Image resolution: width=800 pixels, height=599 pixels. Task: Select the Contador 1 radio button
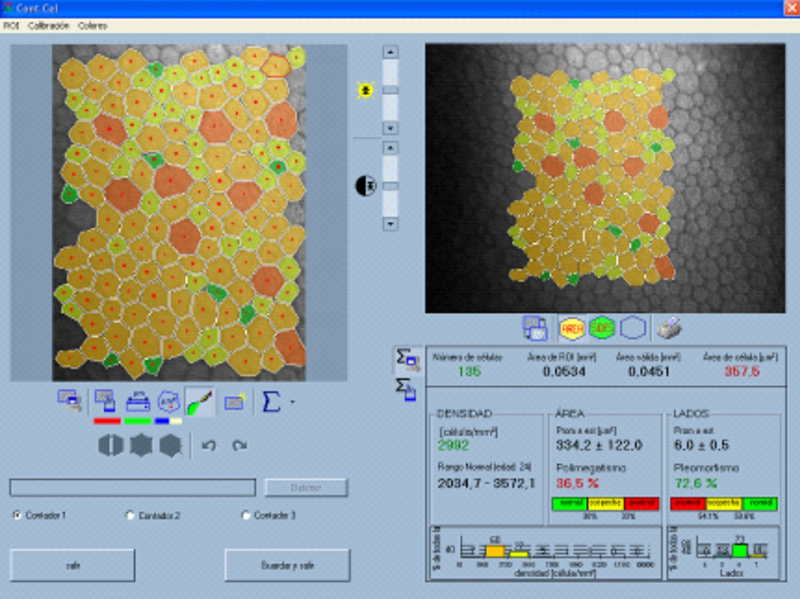[x=17, y=516]
